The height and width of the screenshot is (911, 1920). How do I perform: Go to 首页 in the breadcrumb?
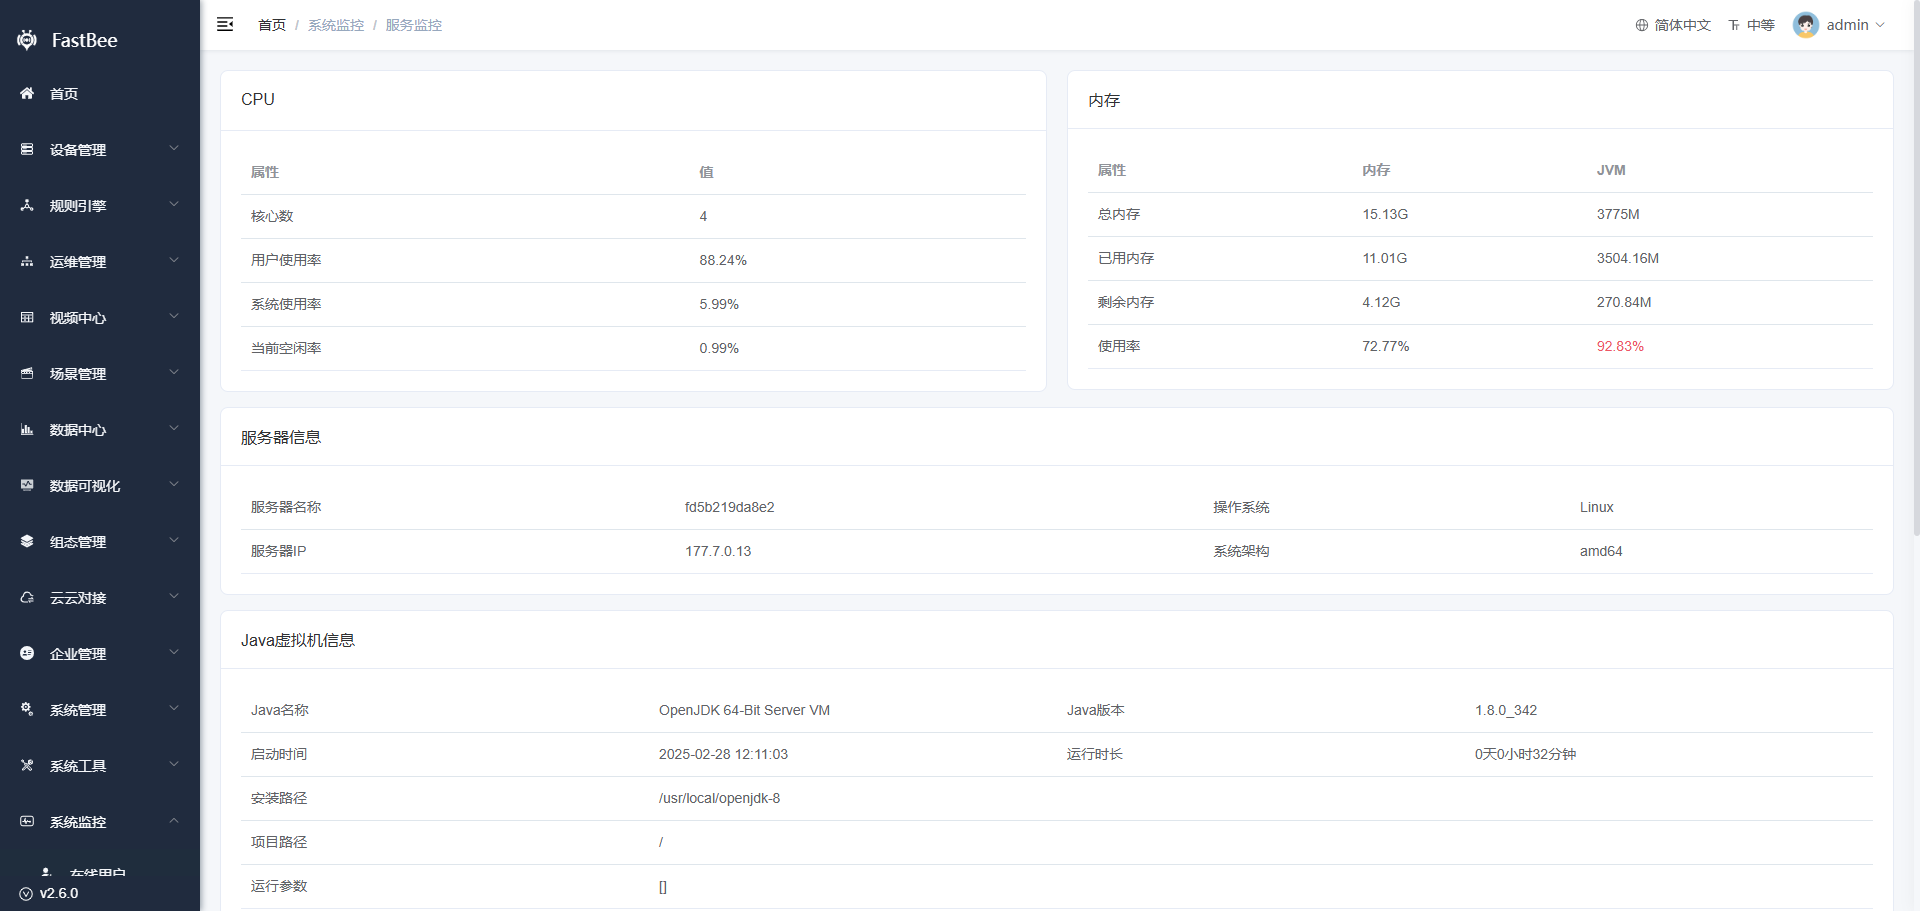(272, 25)
